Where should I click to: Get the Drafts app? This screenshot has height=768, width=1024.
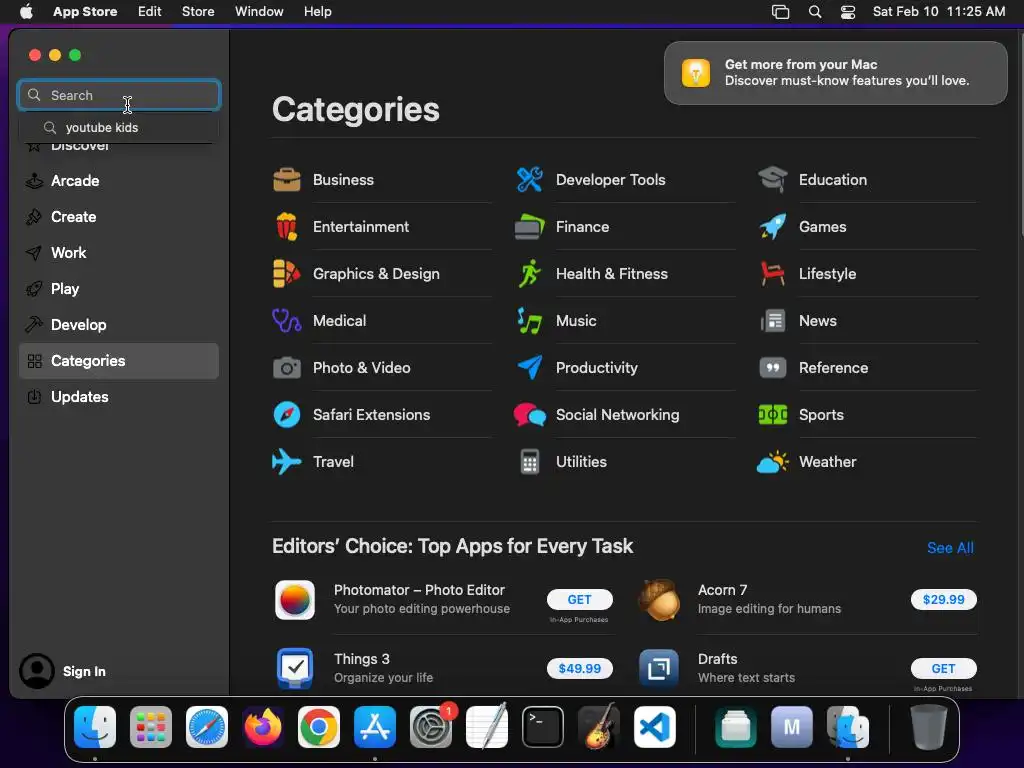click(943, 669)
